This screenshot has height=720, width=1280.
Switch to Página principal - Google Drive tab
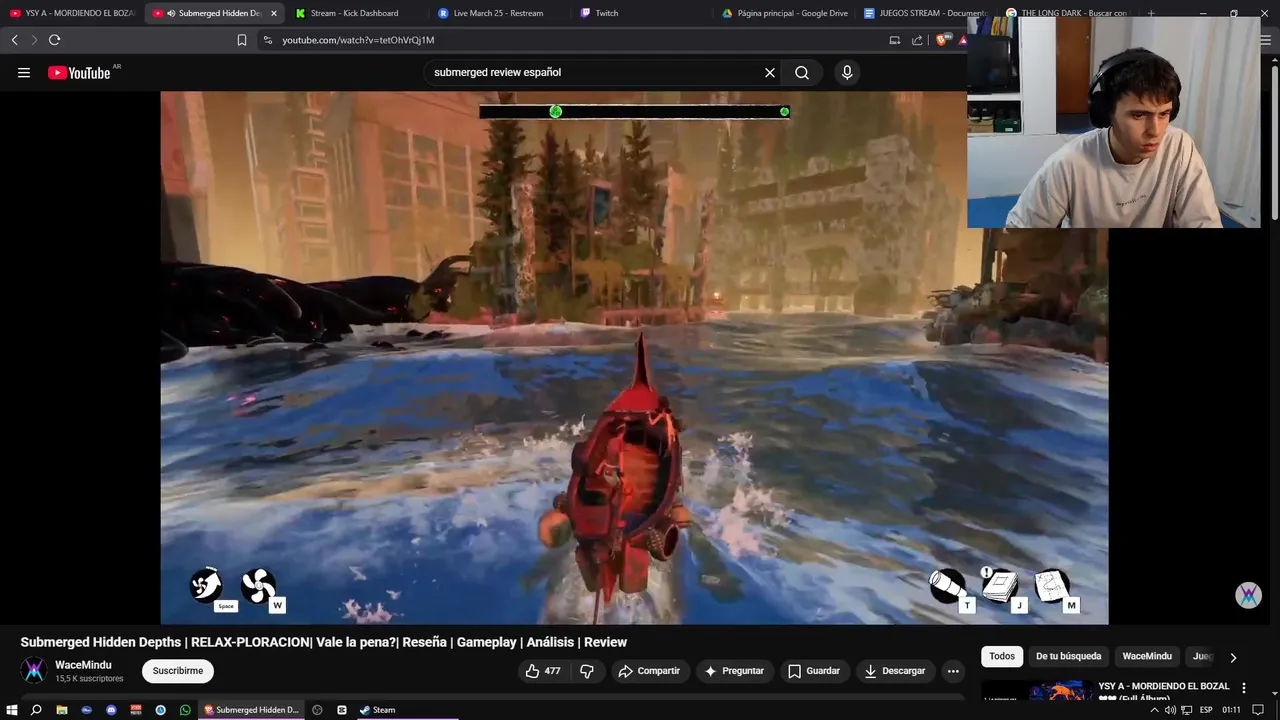(x=785, y=13)
